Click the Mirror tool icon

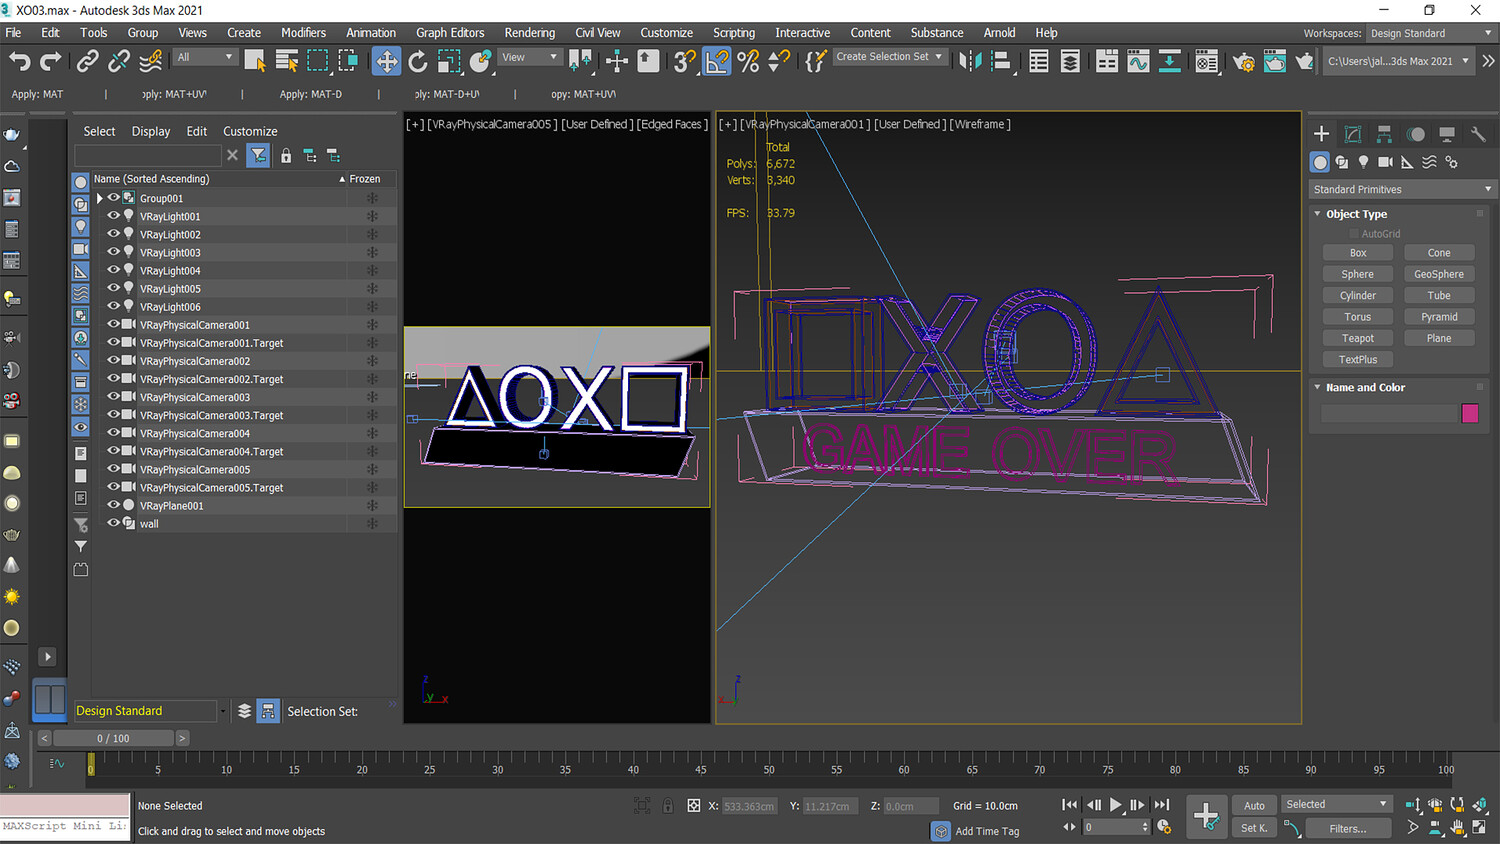[970, 62]
